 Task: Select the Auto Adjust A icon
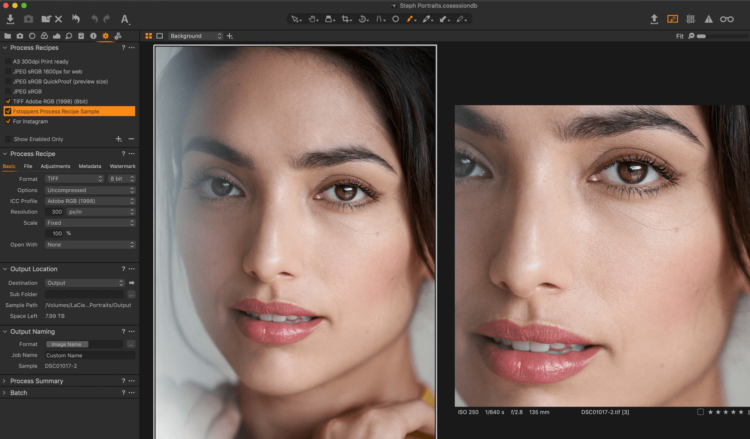125,19
